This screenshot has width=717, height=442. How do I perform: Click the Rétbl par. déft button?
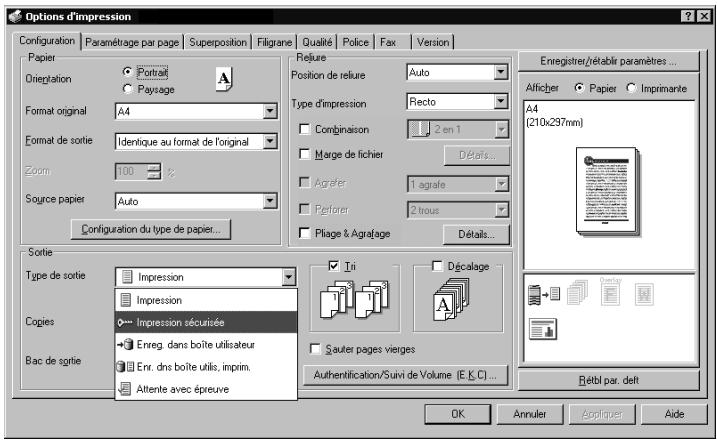tap(609, 380)
